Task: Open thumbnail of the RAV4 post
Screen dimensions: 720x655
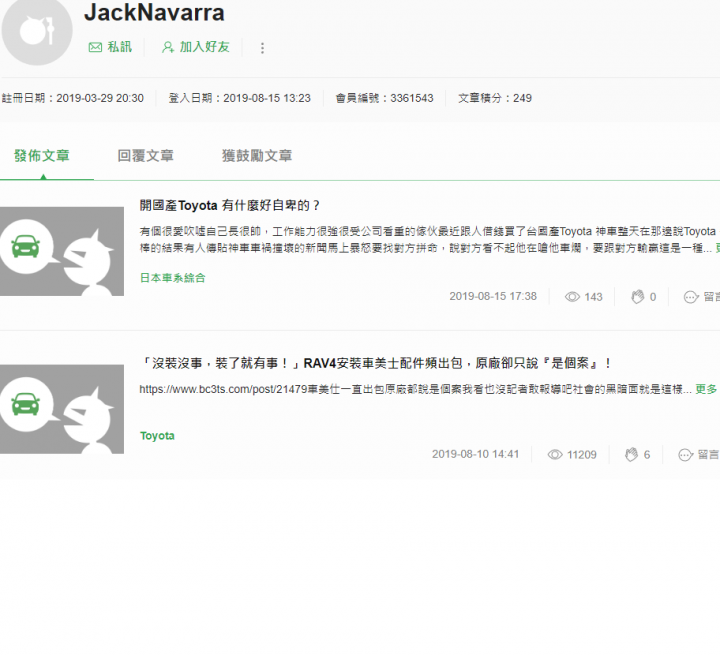Action: coord(62,409)
